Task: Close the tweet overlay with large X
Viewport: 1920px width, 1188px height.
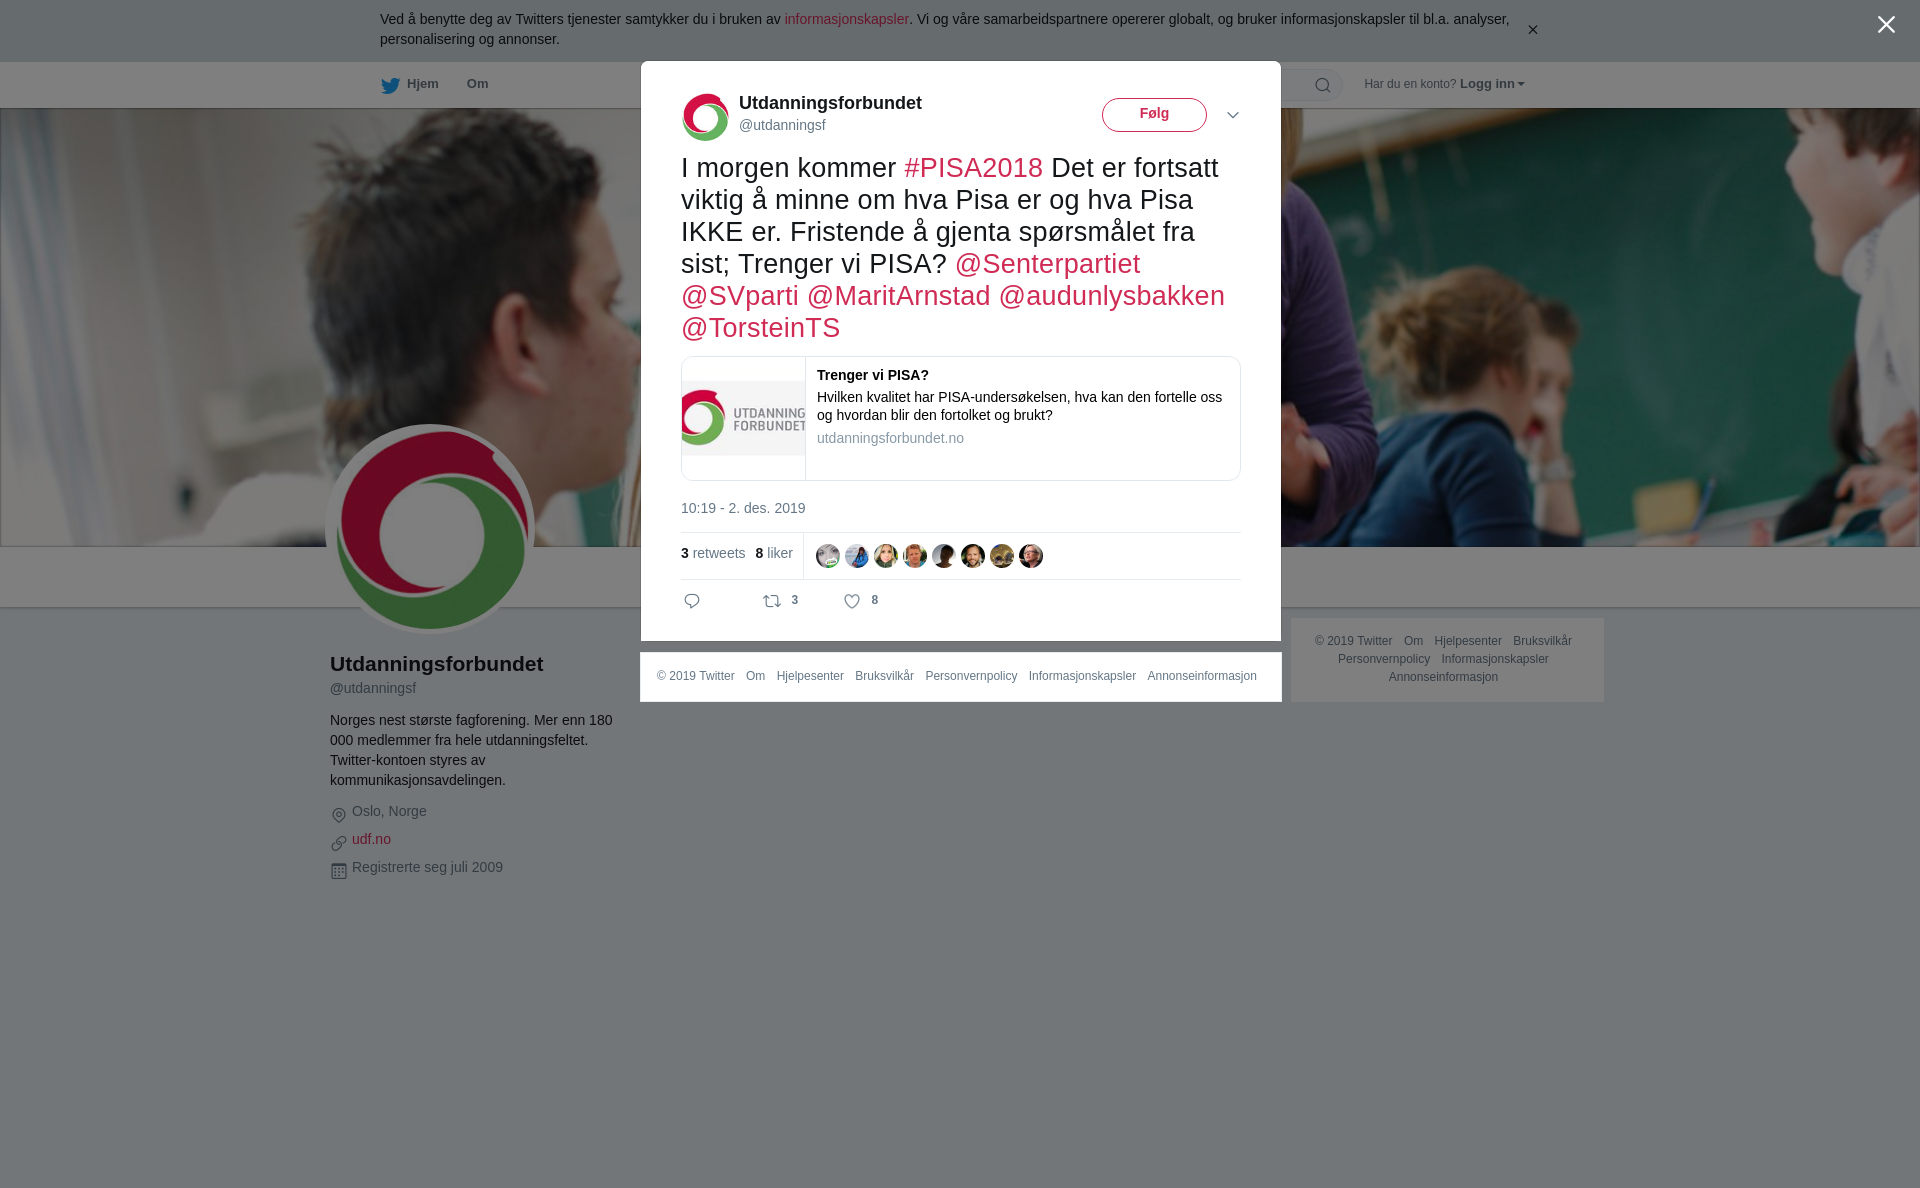Action: tap(1886, 25)
